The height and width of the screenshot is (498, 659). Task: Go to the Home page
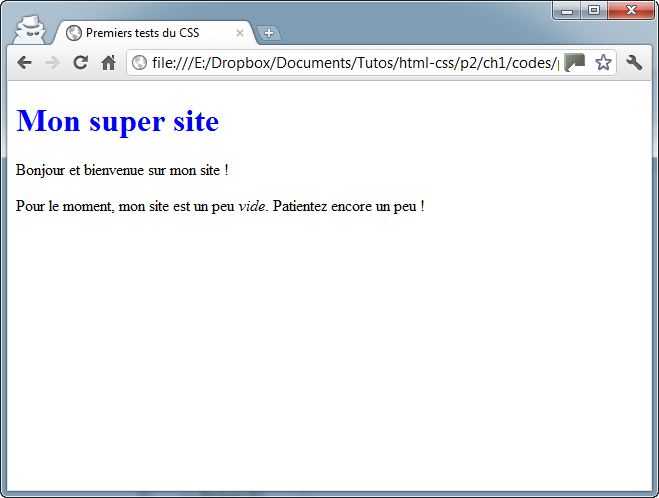coord(109,62)
